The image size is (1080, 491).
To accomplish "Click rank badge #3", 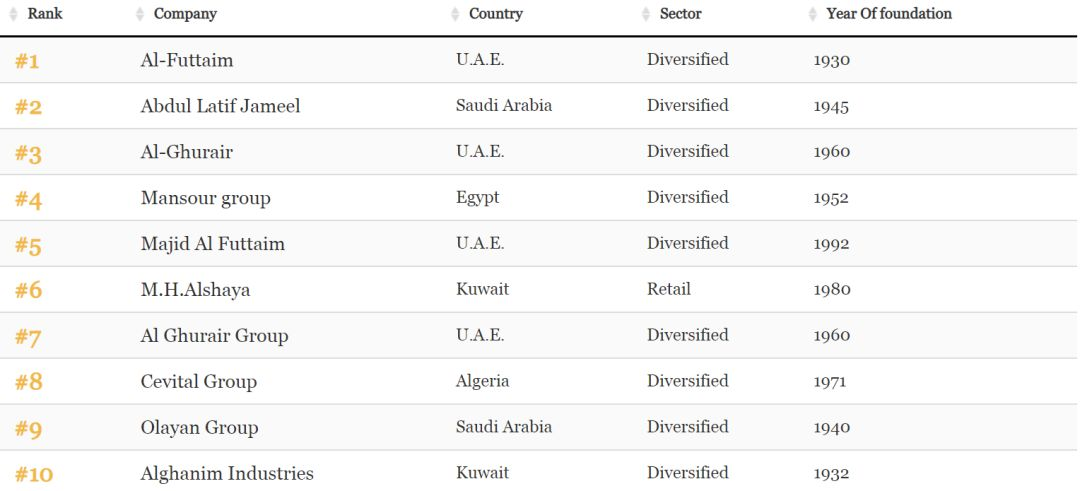I will click(x=28, y=153).
